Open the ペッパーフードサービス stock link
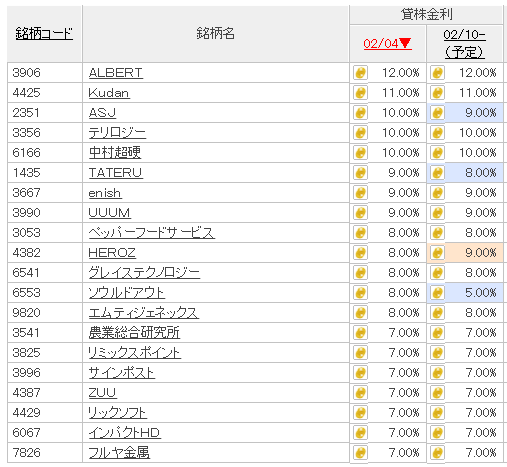 point(152,233)
